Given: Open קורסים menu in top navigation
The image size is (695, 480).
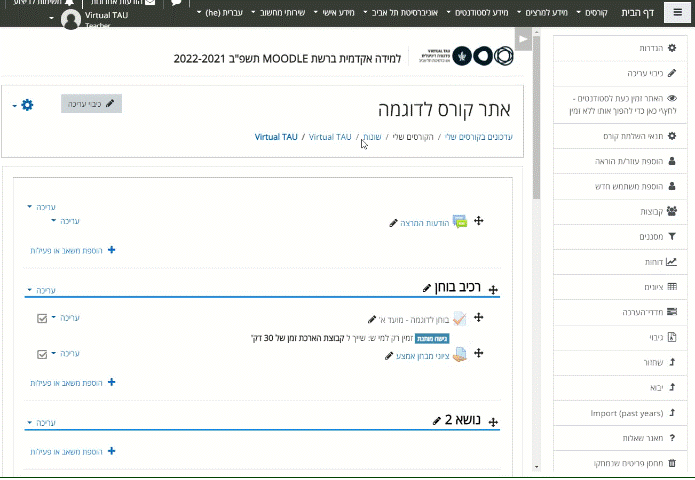Looking at the screenshot, I should coord(593,12).
